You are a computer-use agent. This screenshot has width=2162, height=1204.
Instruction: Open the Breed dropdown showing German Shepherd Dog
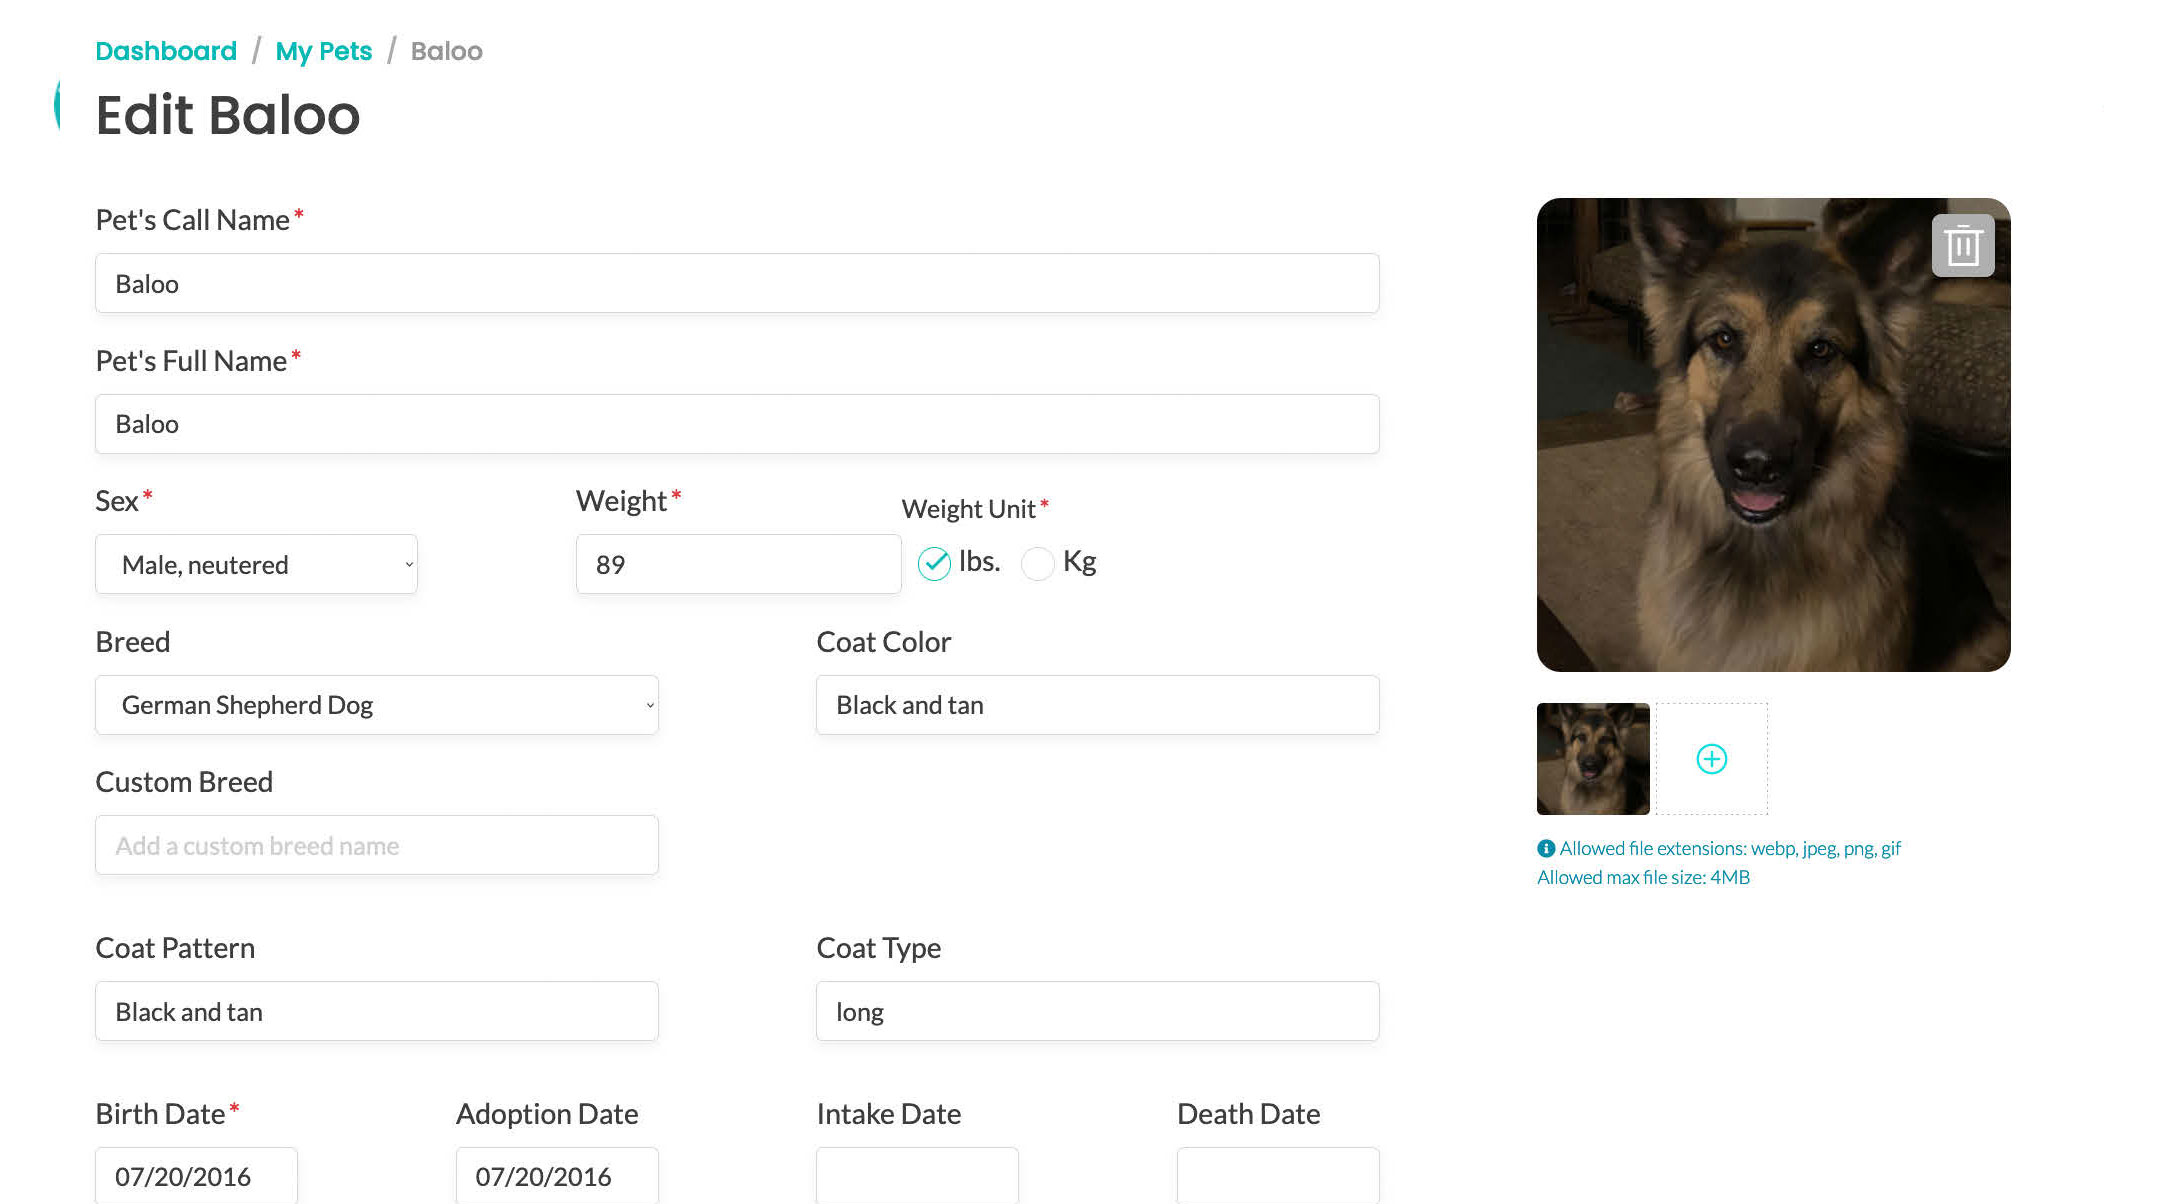click(376, 705)
